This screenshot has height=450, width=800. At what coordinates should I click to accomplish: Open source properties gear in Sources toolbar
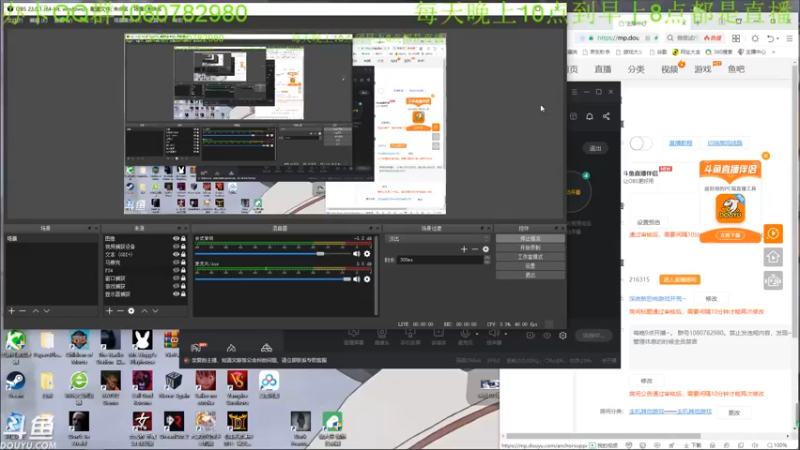pyautogui.click(x=131, y=311)
